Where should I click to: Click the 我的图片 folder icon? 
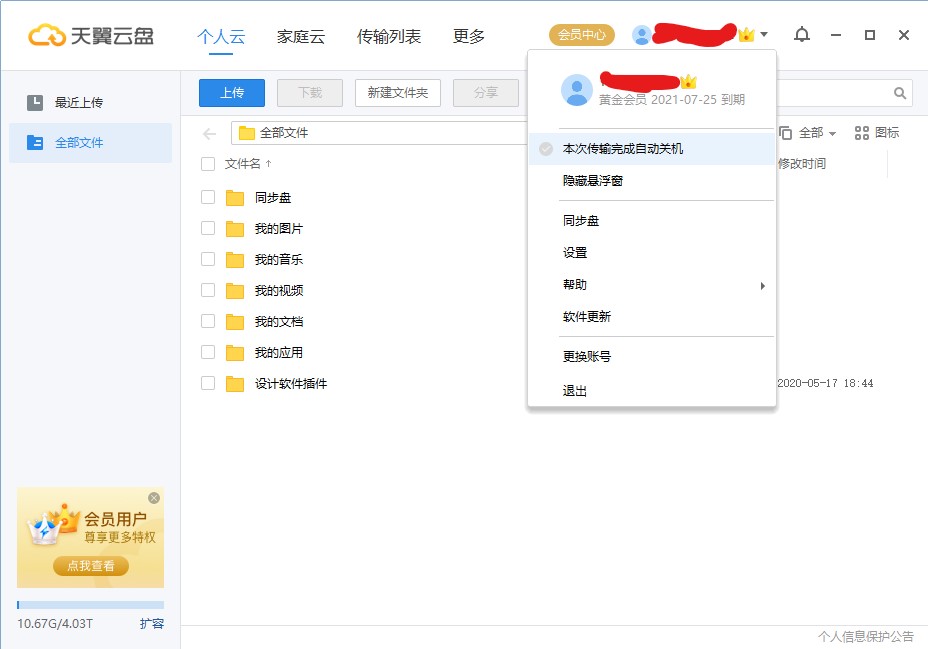[x=235, y=228]
